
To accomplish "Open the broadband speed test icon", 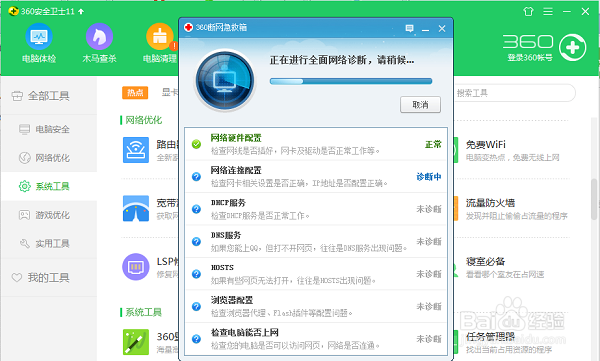I will (136, 208).
